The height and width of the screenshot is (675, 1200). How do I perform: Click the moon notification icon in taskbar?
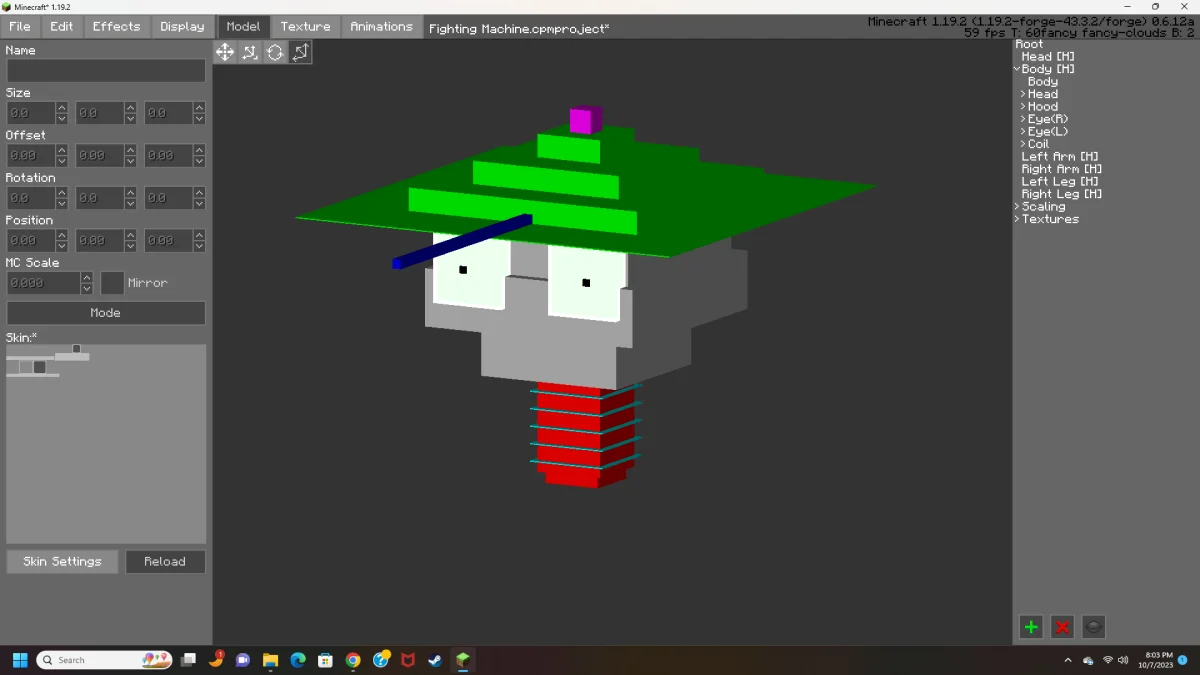(216, 660)
